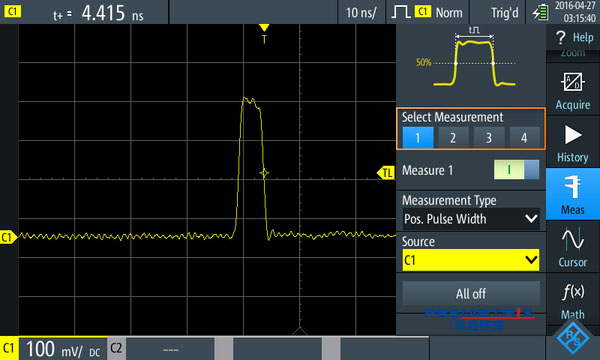Select the TL trigger level marker
The width and height of the screenshot is (600, 360).
pos(386,173)
